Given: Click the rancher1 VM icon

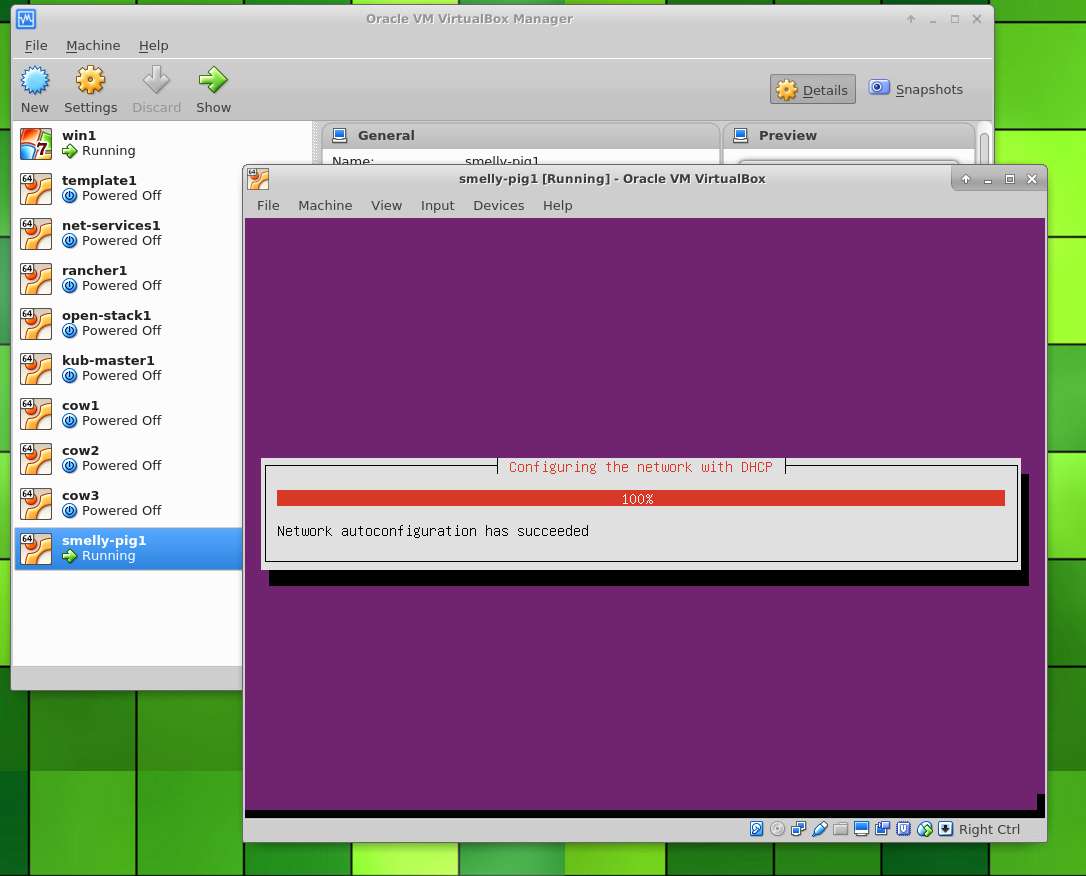Looking at the screenshot, I should click(35, 278).
